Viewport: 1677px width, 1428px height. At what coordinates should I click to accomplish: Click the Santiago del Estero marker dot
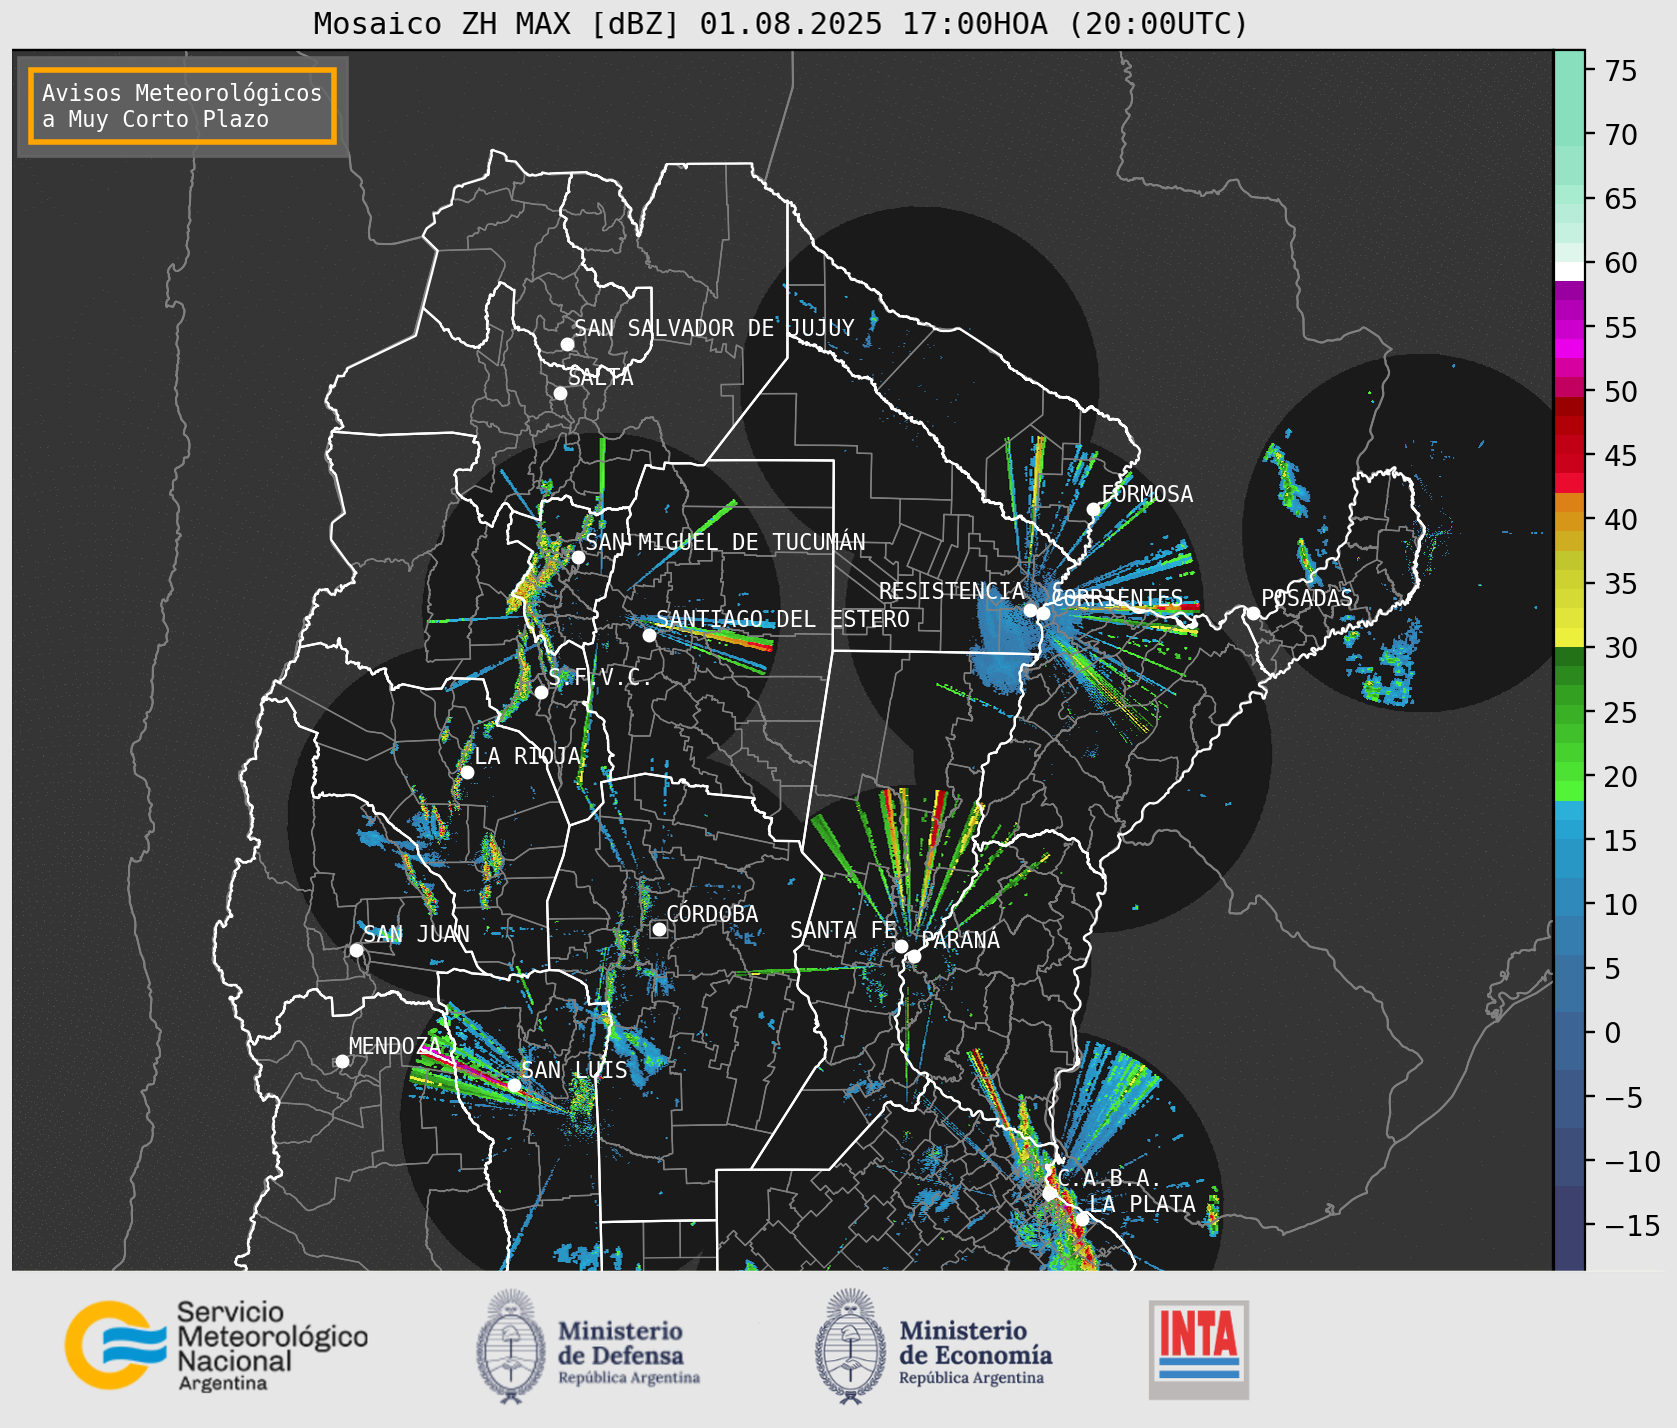(x=649, y=635)
